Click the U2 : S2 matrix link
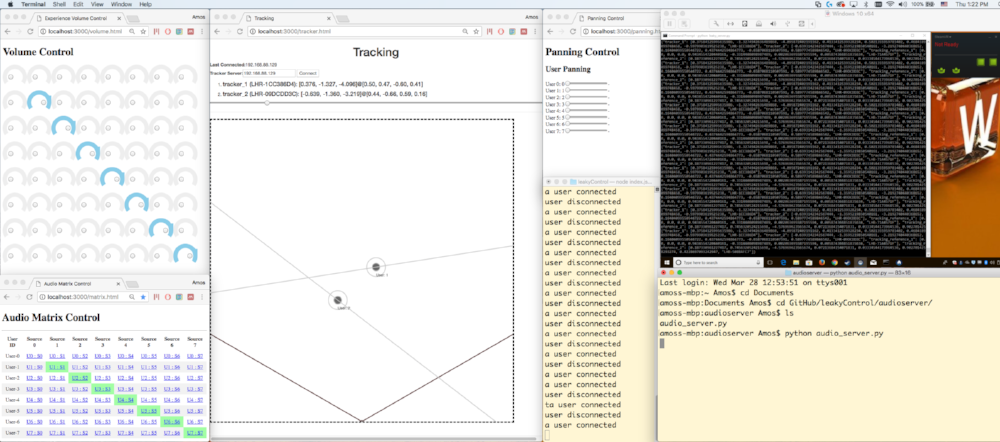 [80, 378]
